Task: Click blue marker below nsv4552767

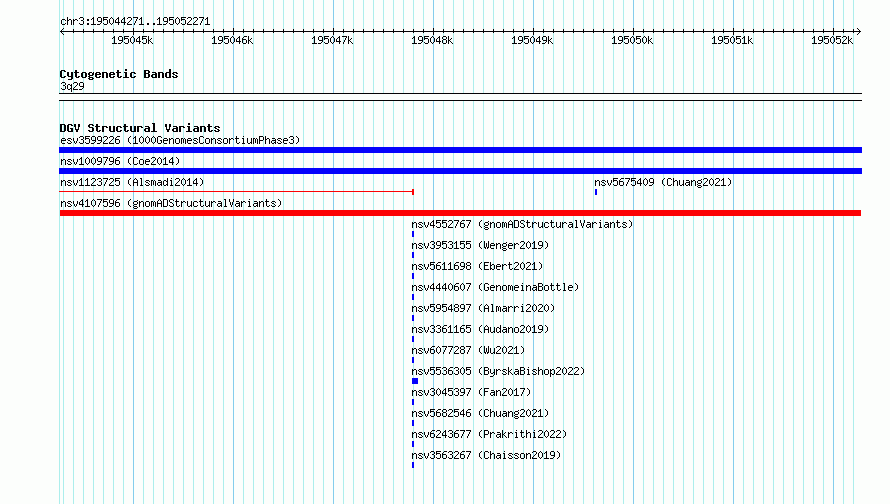Action: pyautogui.click(x=413, y=234)
